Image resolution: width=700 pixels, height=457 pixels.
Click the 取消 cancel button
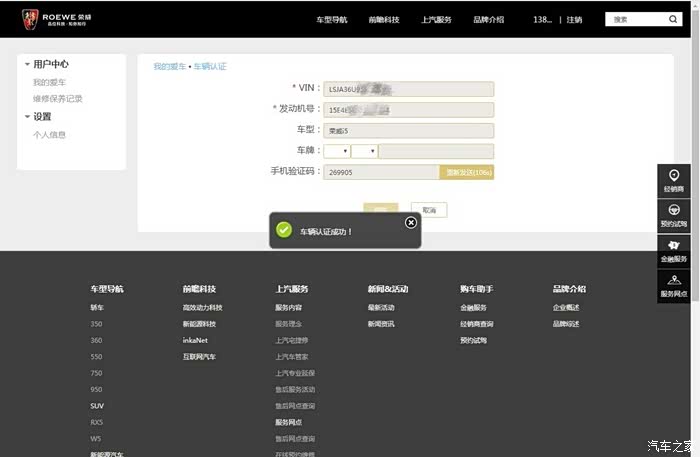tap(429, 210)
